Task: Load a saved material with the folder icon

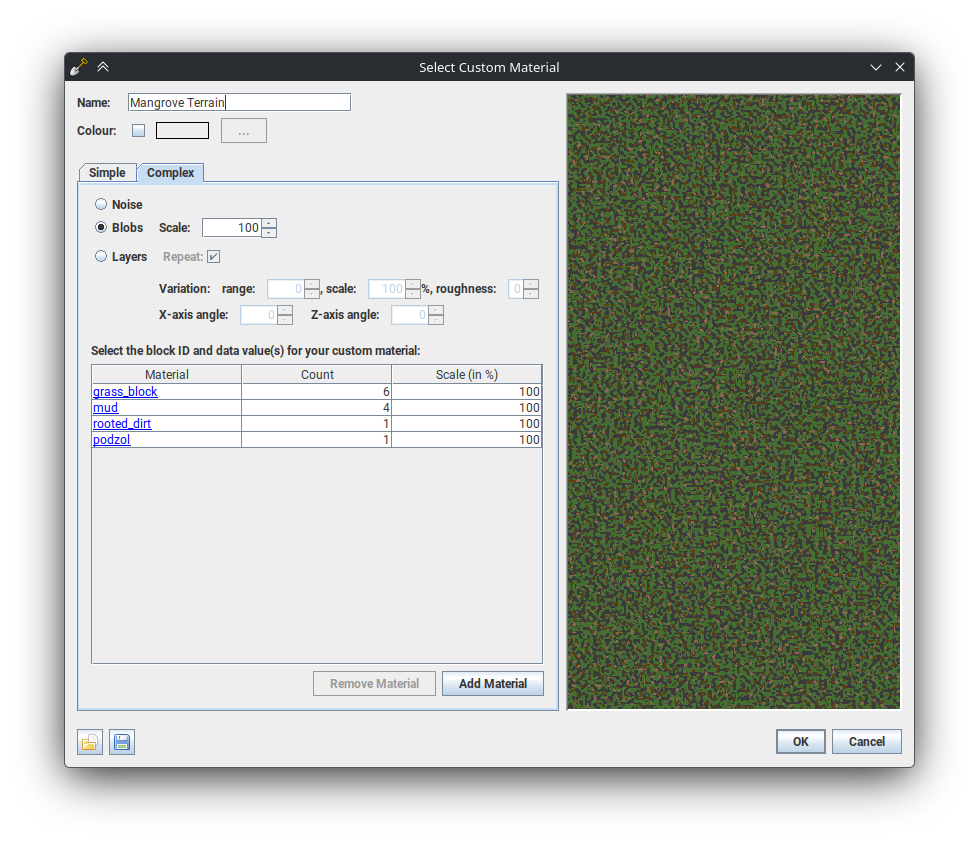Action: coord(89,742)
